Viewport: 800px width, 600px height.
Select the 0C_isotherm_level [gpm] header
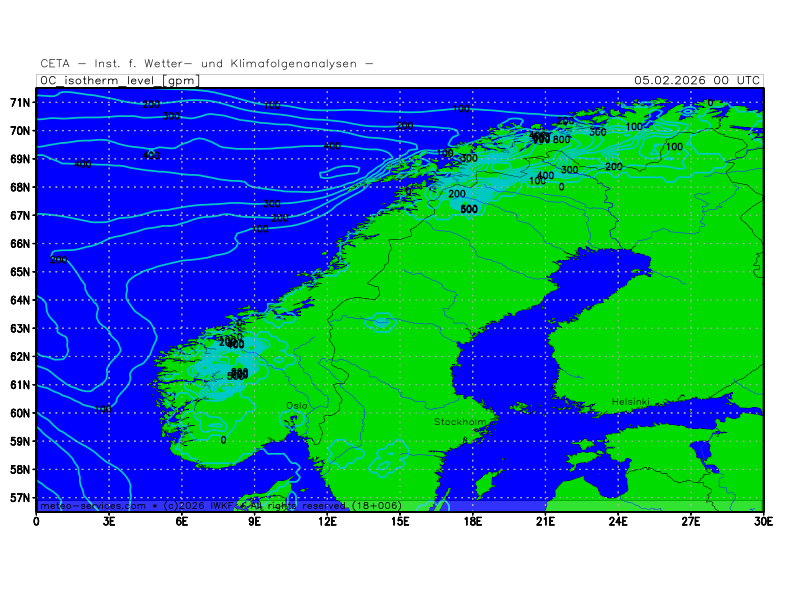(119, 80)
